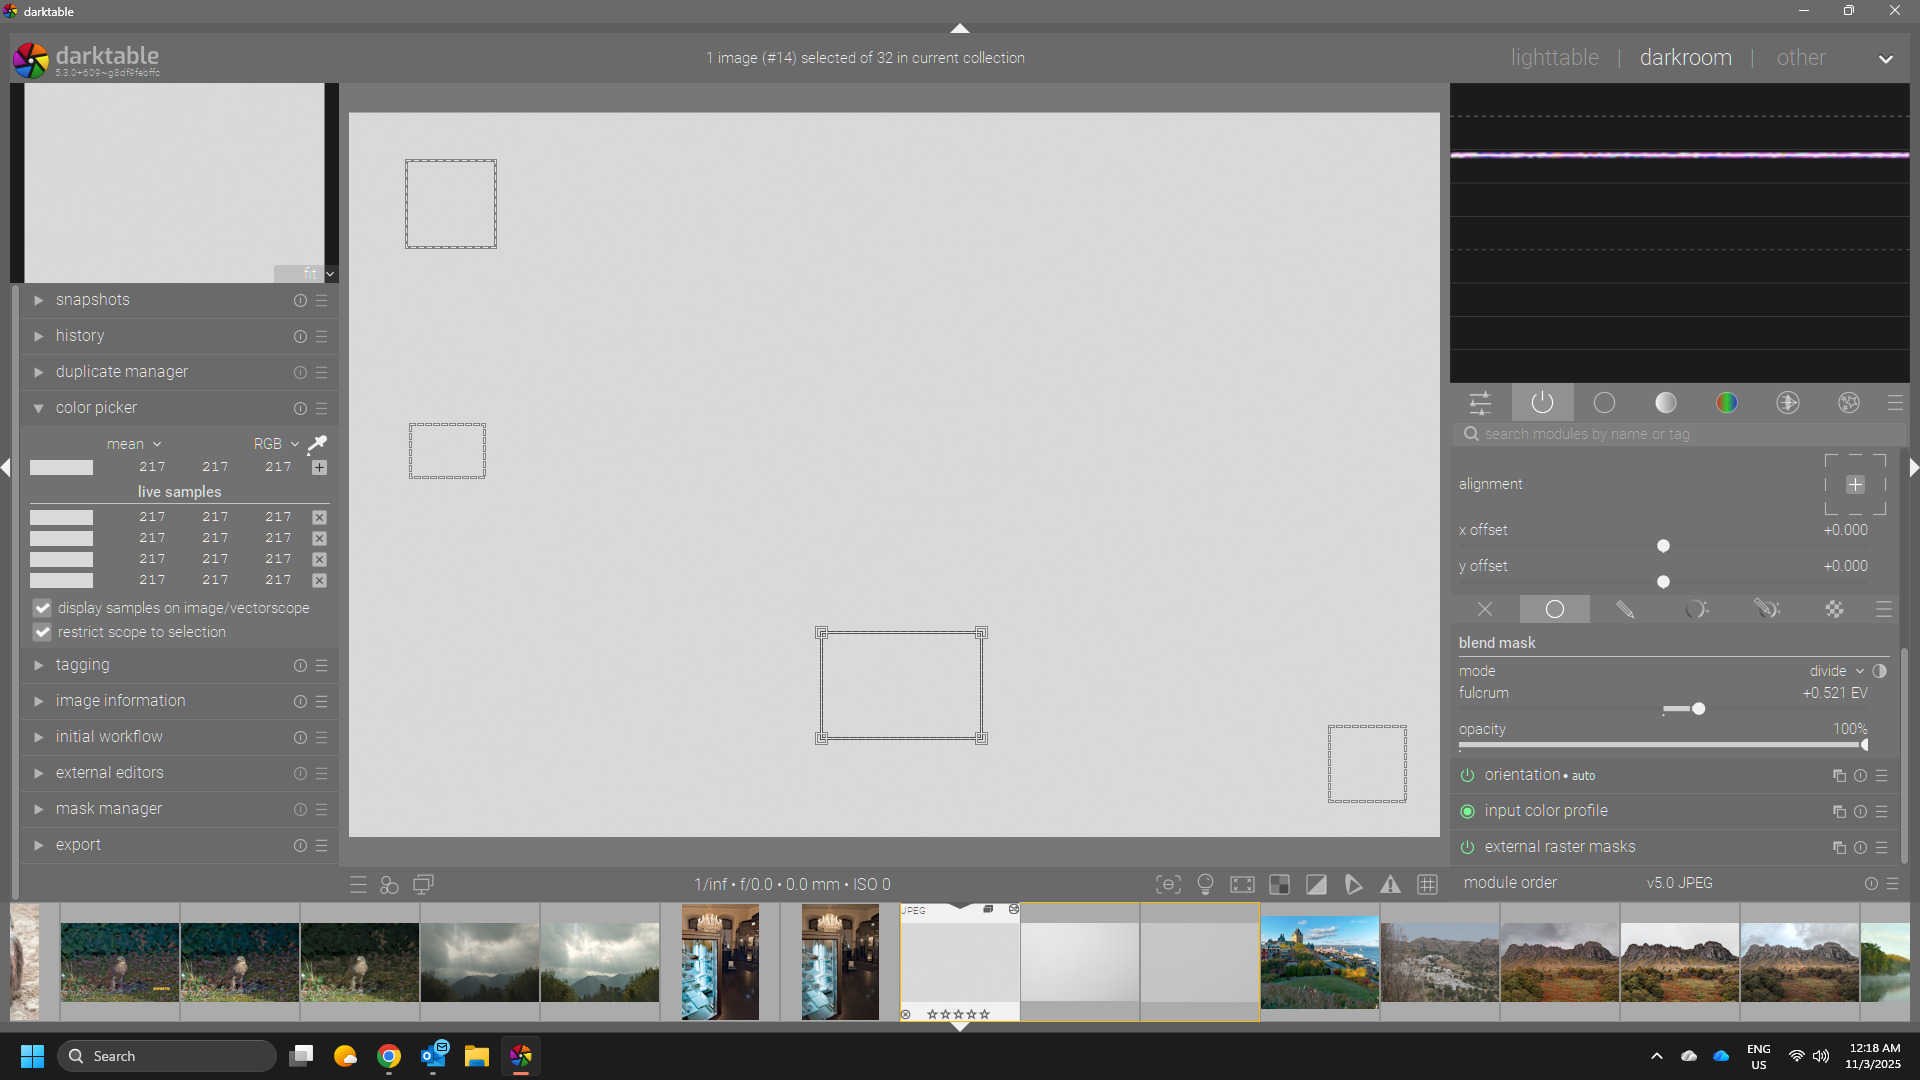Screen dimensions: 1920x1080
Task: Open the other views menu
Action: point(1801,58)
